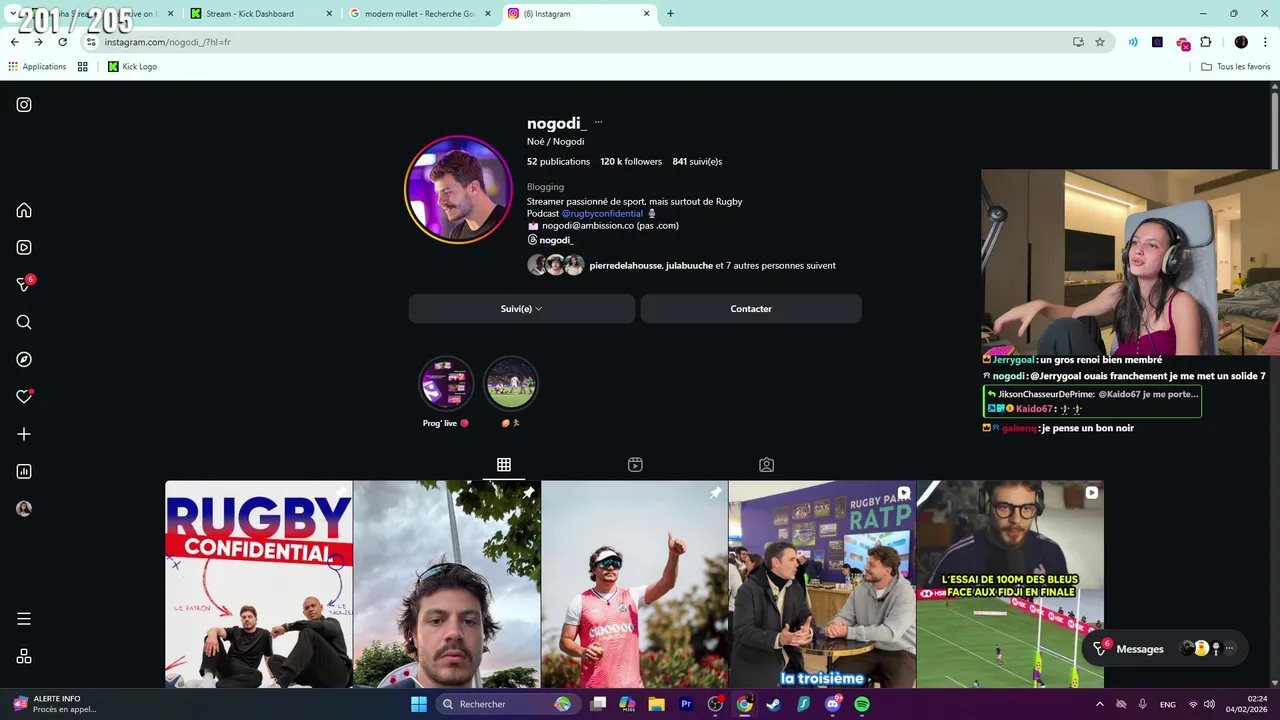The image size is (1280, 720).
Task: Open the Windows Start button
Action: (x=419, y=704)
